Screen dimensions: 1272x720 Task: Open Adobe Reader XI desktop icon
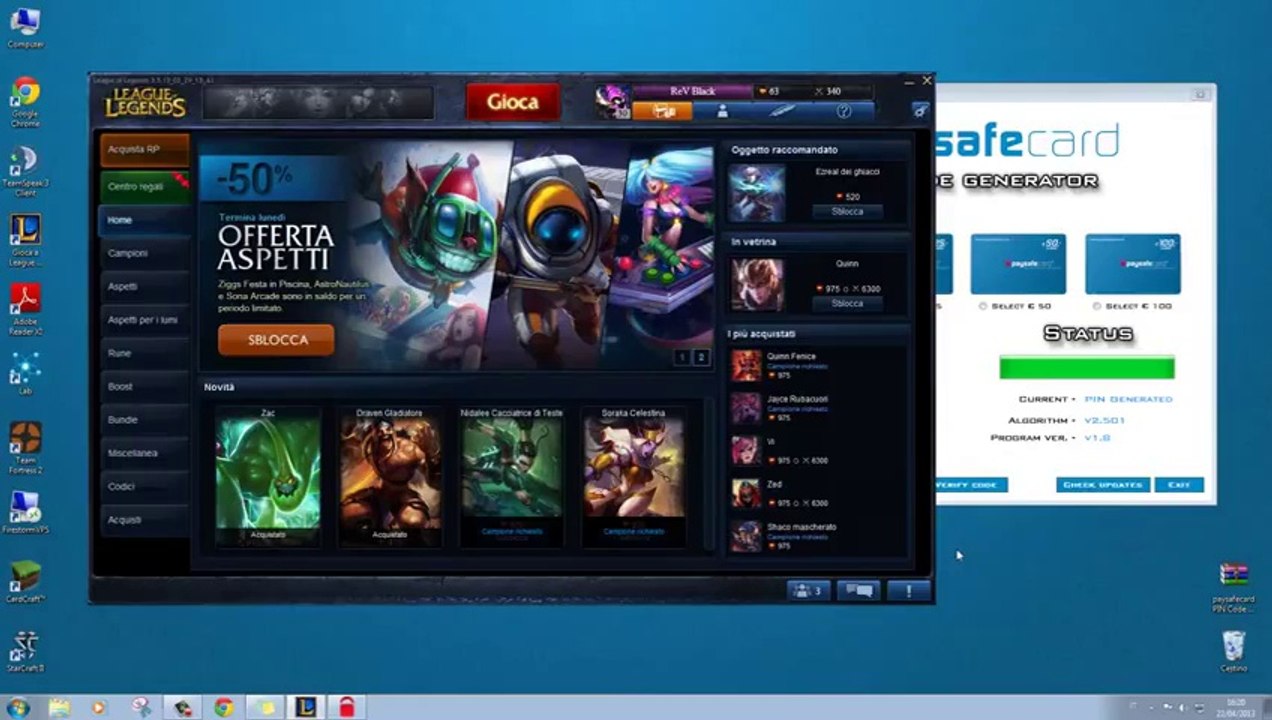click(x=25, y=310)
